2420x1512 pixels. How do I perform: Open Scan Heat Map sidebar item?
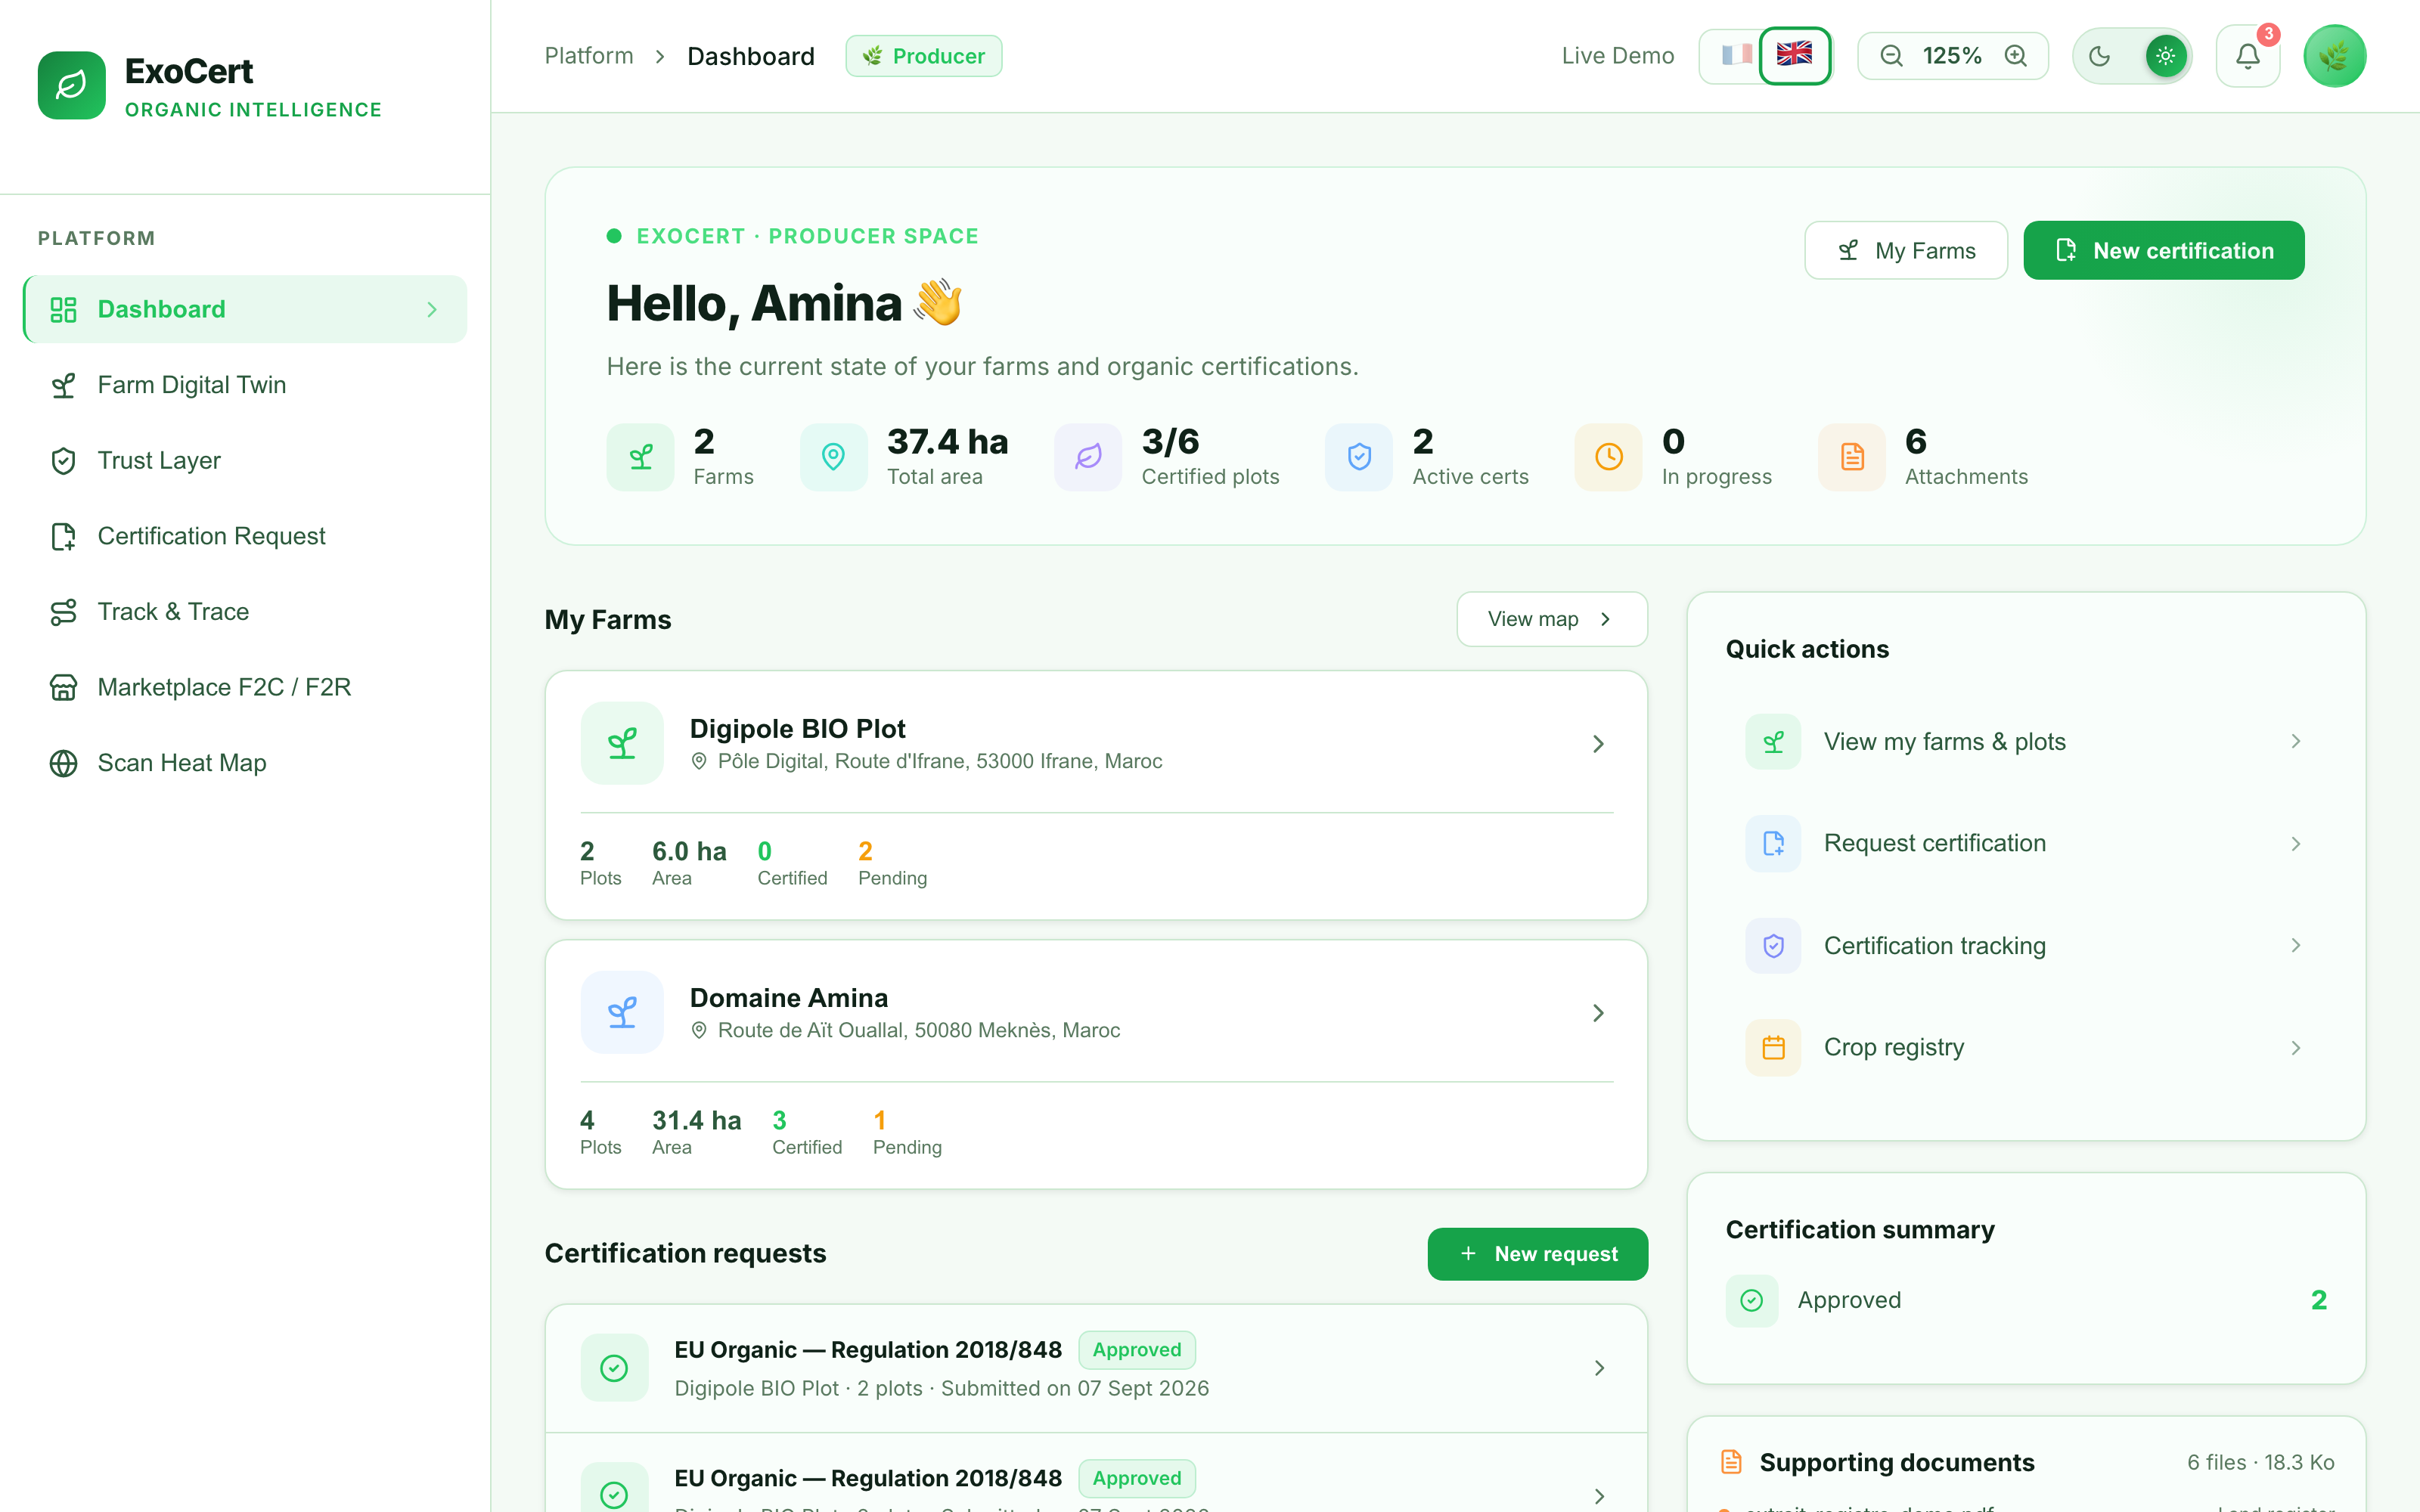245,763
